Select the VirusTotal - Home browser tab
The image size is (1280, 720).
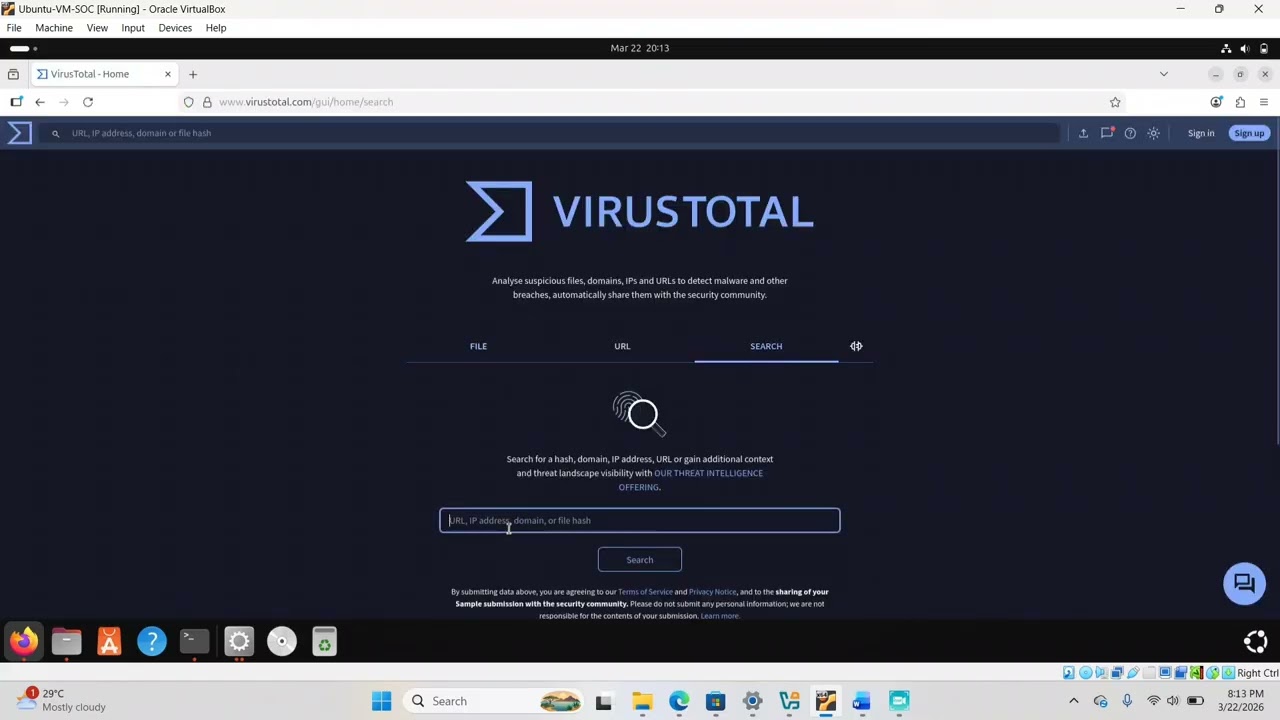click(x=104, y=74)
